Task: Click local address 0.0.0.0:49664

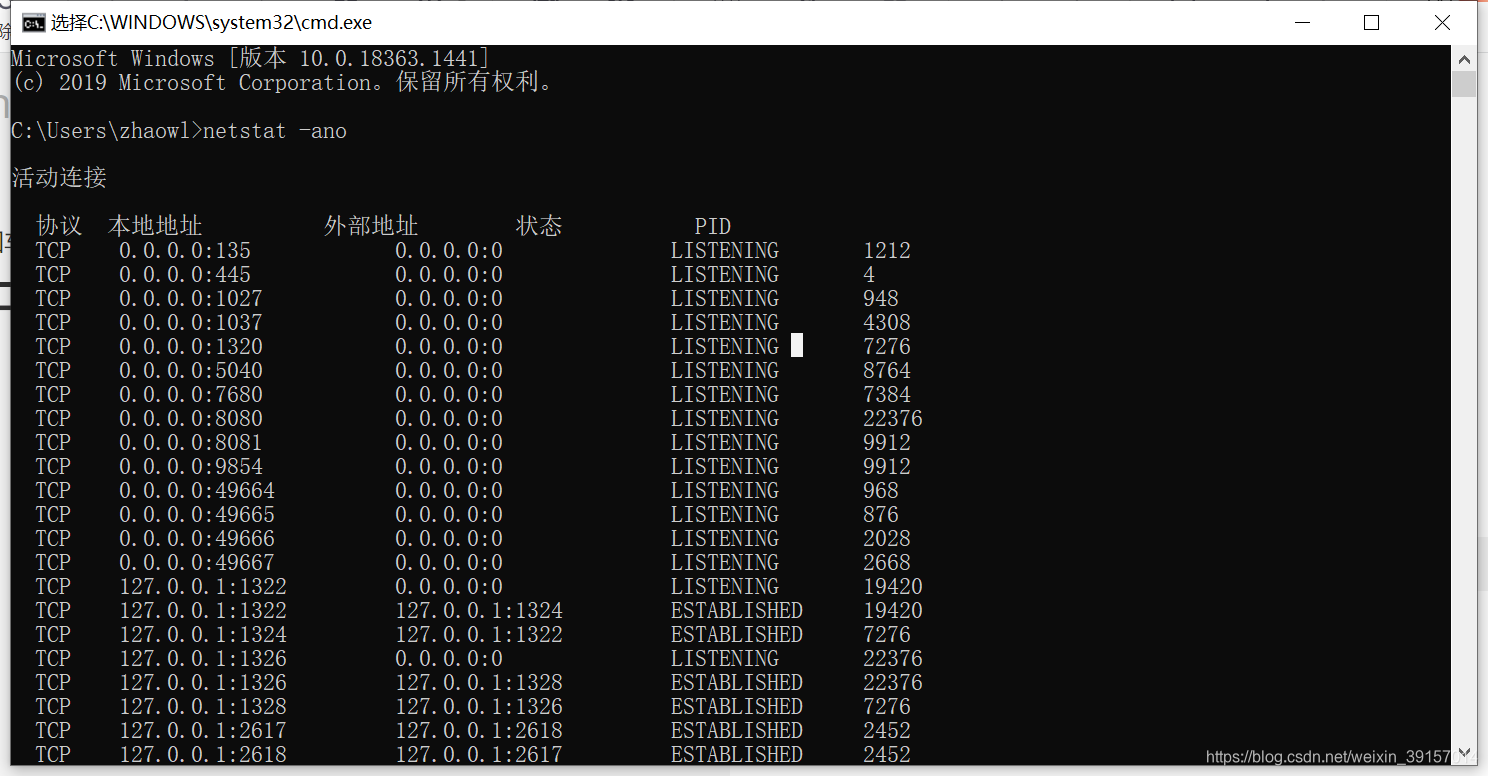Action: (197, 490)
